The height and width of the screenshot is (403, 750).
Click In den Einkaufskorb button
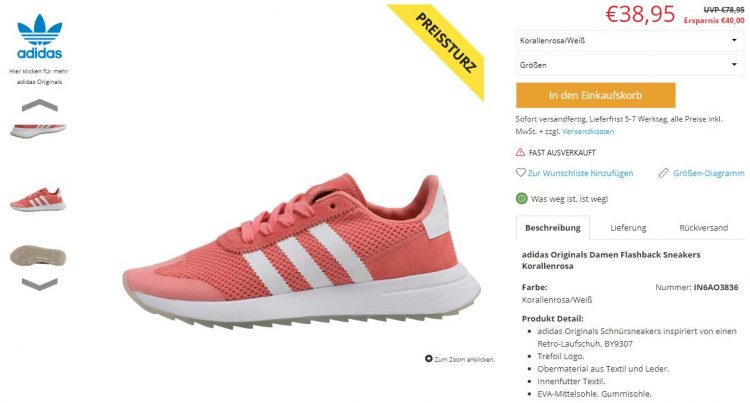click(596, 95)
